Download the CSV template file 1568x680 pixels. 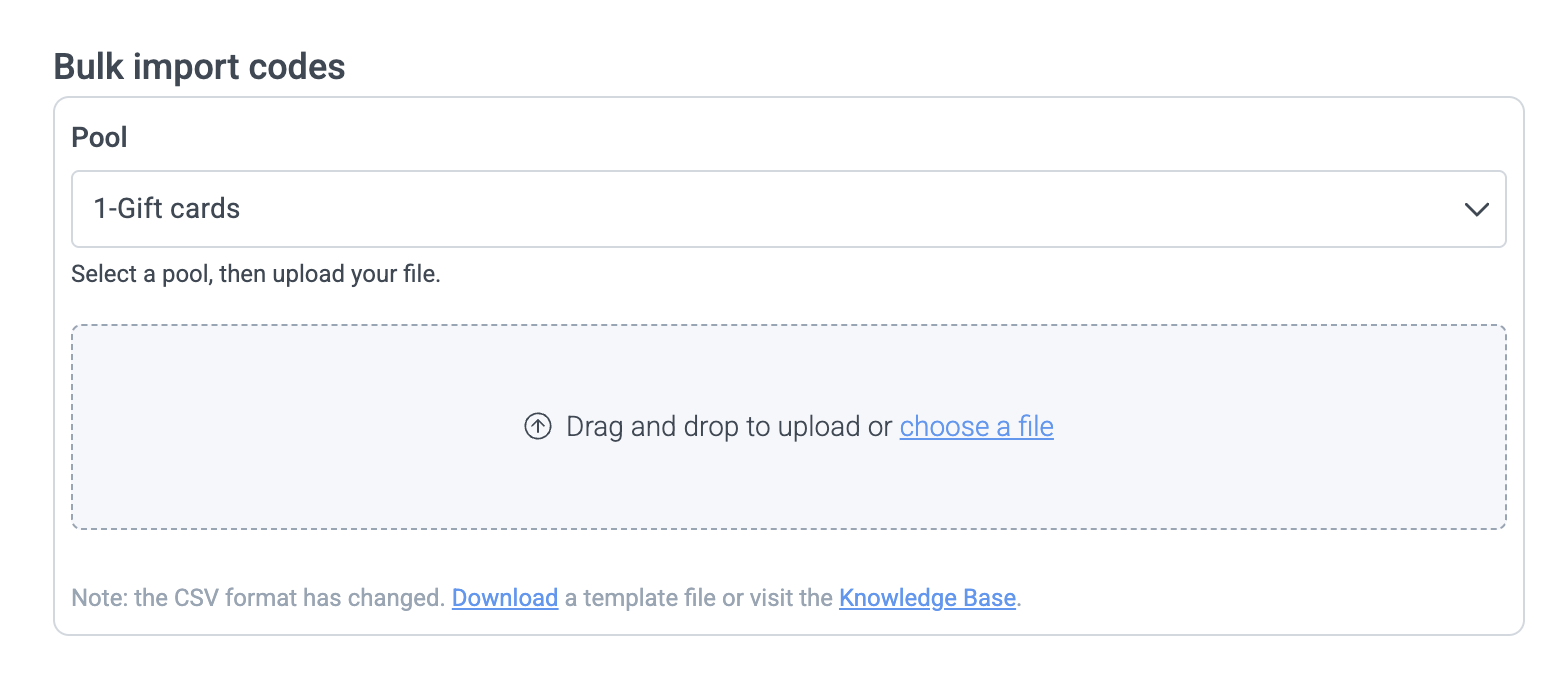click(x=504, y=598)
